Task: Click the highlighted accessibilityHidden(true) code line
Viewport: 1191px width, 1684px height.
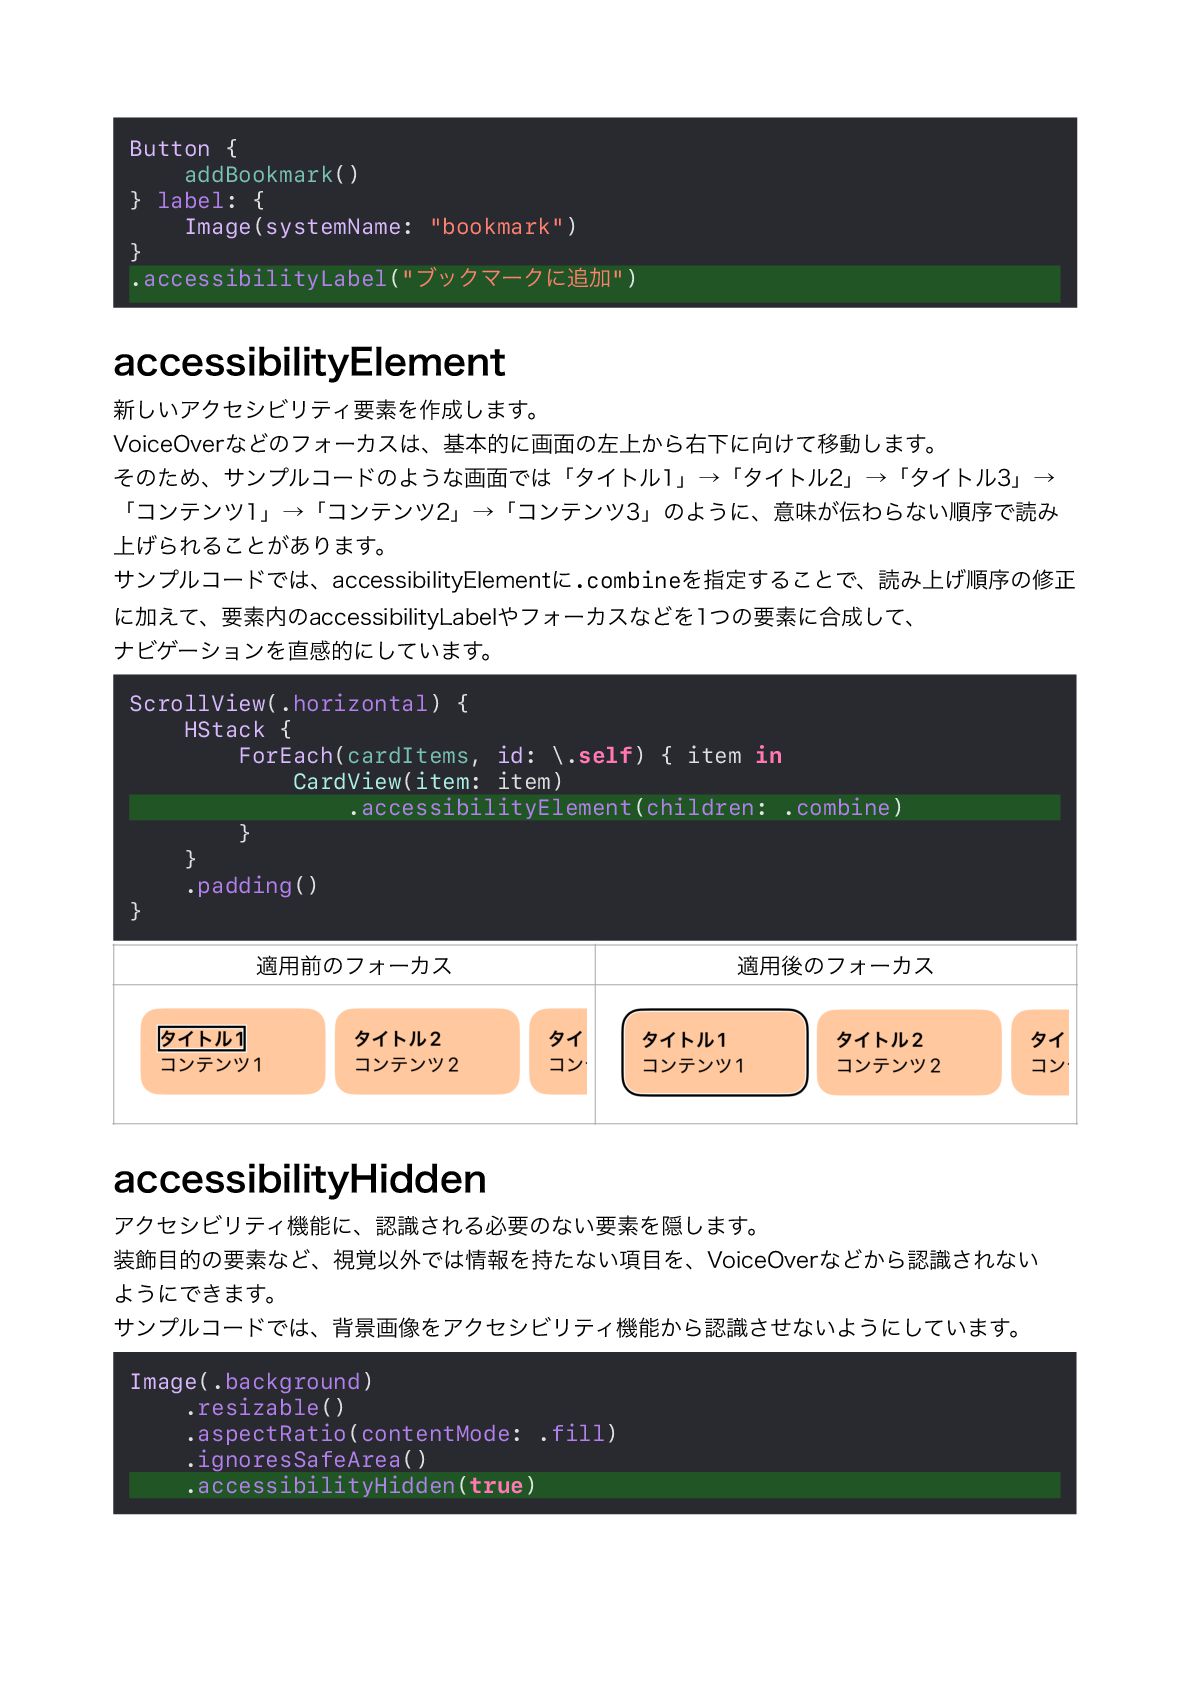Action: tap(595, 1486)
